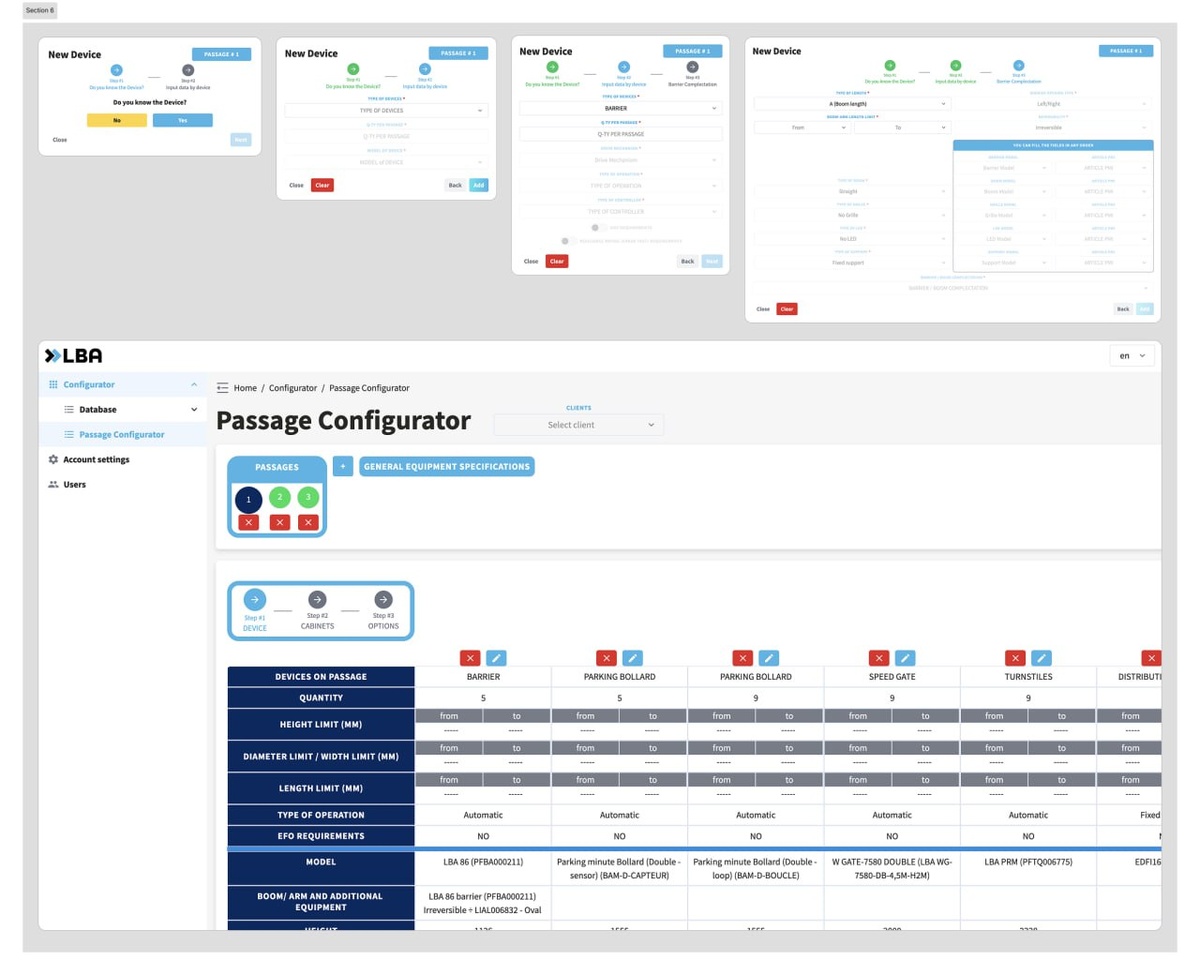Open the 'To' boom length limit dropdown

901,128
